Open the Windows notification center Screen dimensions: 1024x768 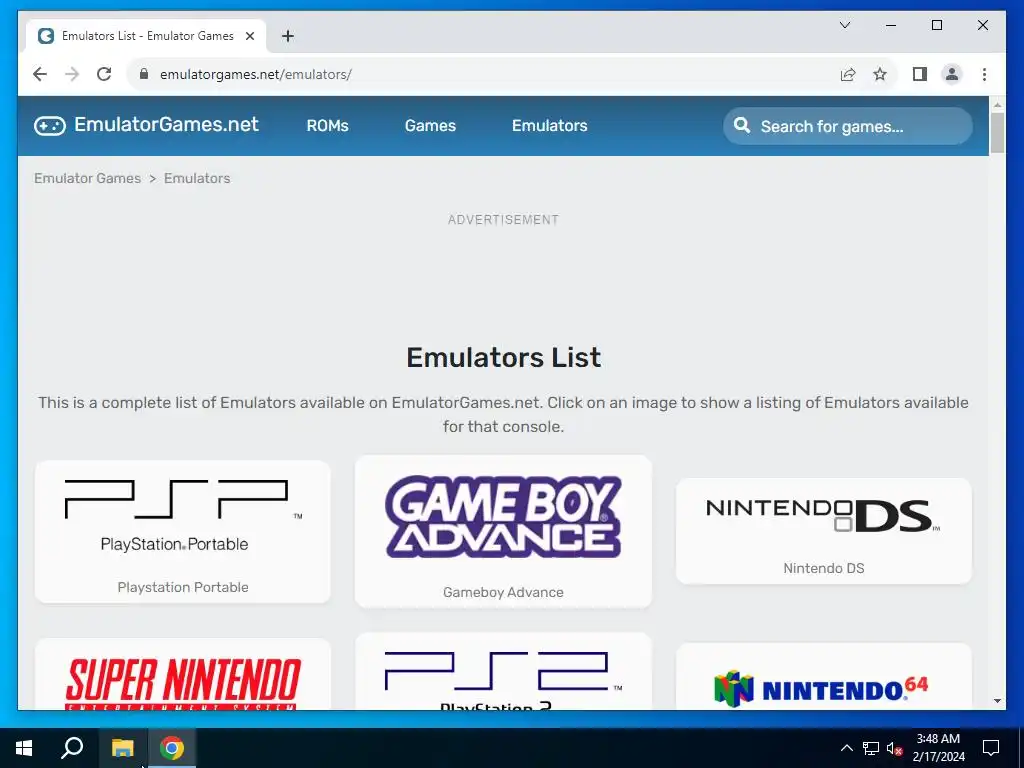click(991, 748)
